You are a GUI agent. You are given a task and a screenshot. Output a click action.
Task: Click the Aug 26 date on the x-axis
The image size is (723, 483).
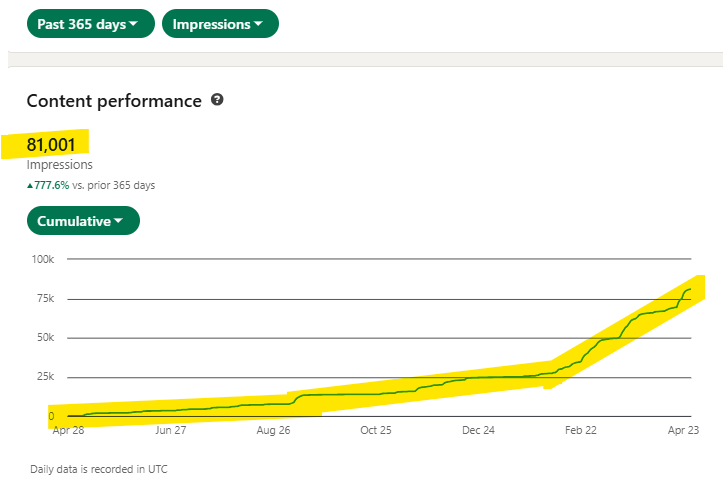[x=273, y=431]
